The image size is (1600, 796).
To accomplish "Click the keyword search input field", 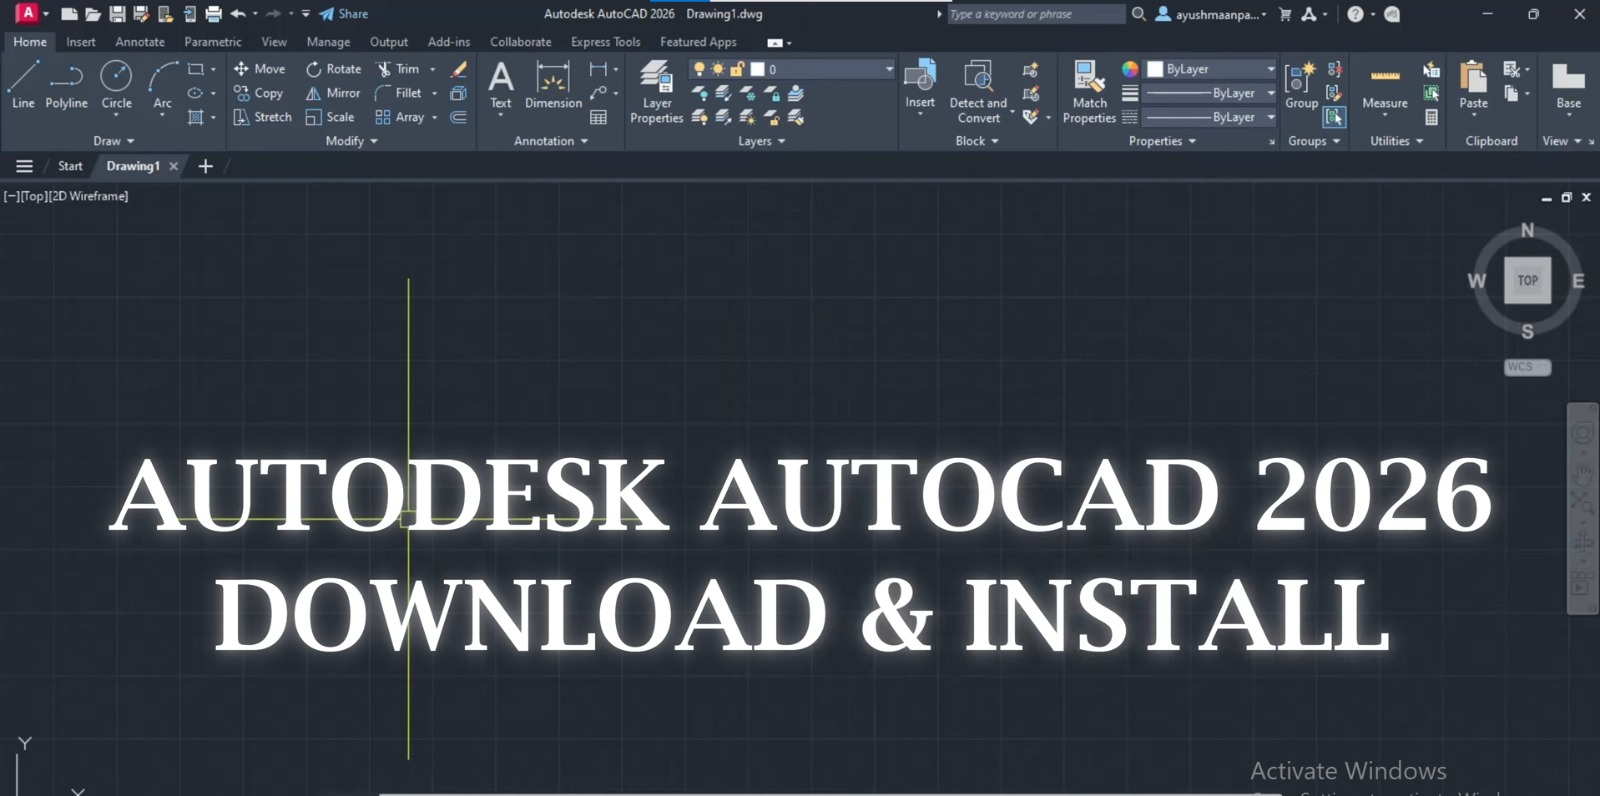I will (1035, 14).
